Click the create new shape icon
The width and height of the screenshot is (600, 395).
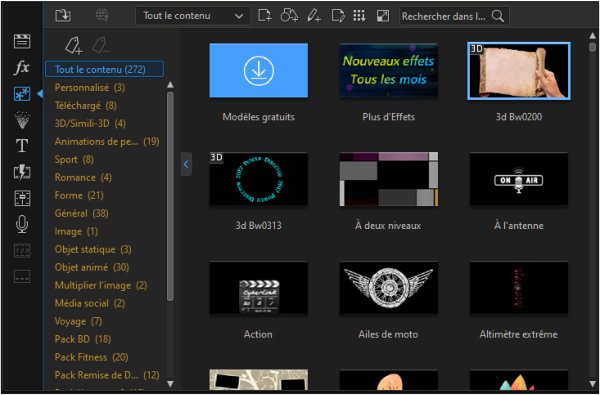[289, 16]
